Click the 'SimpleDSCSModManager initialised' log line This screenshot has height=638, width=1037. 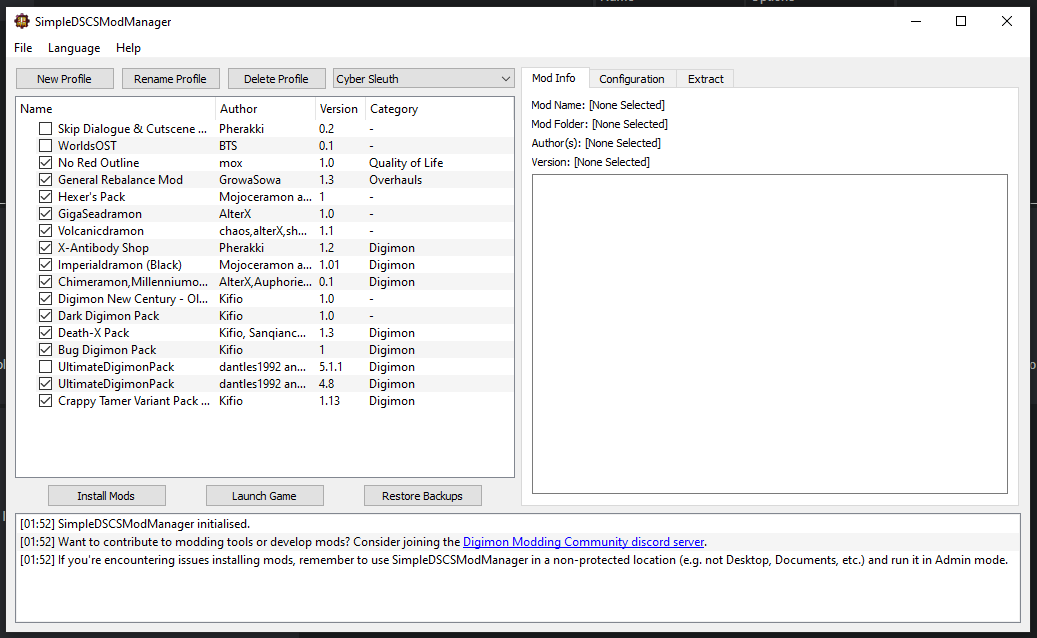coord(135,524)
